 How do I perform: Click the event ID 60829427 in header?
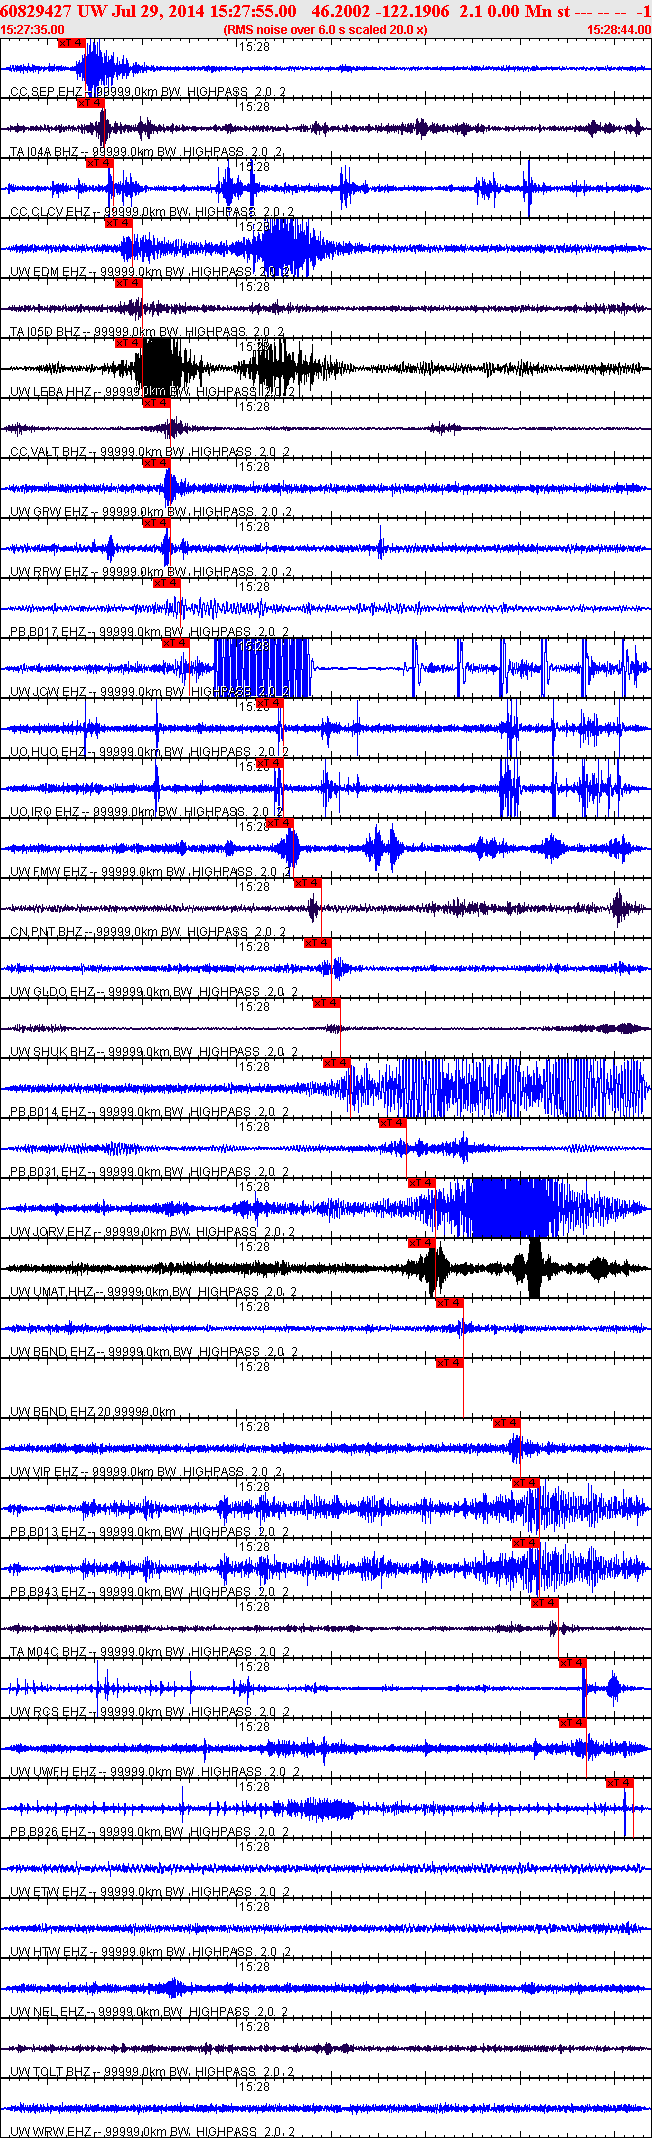tap(36, 10)
